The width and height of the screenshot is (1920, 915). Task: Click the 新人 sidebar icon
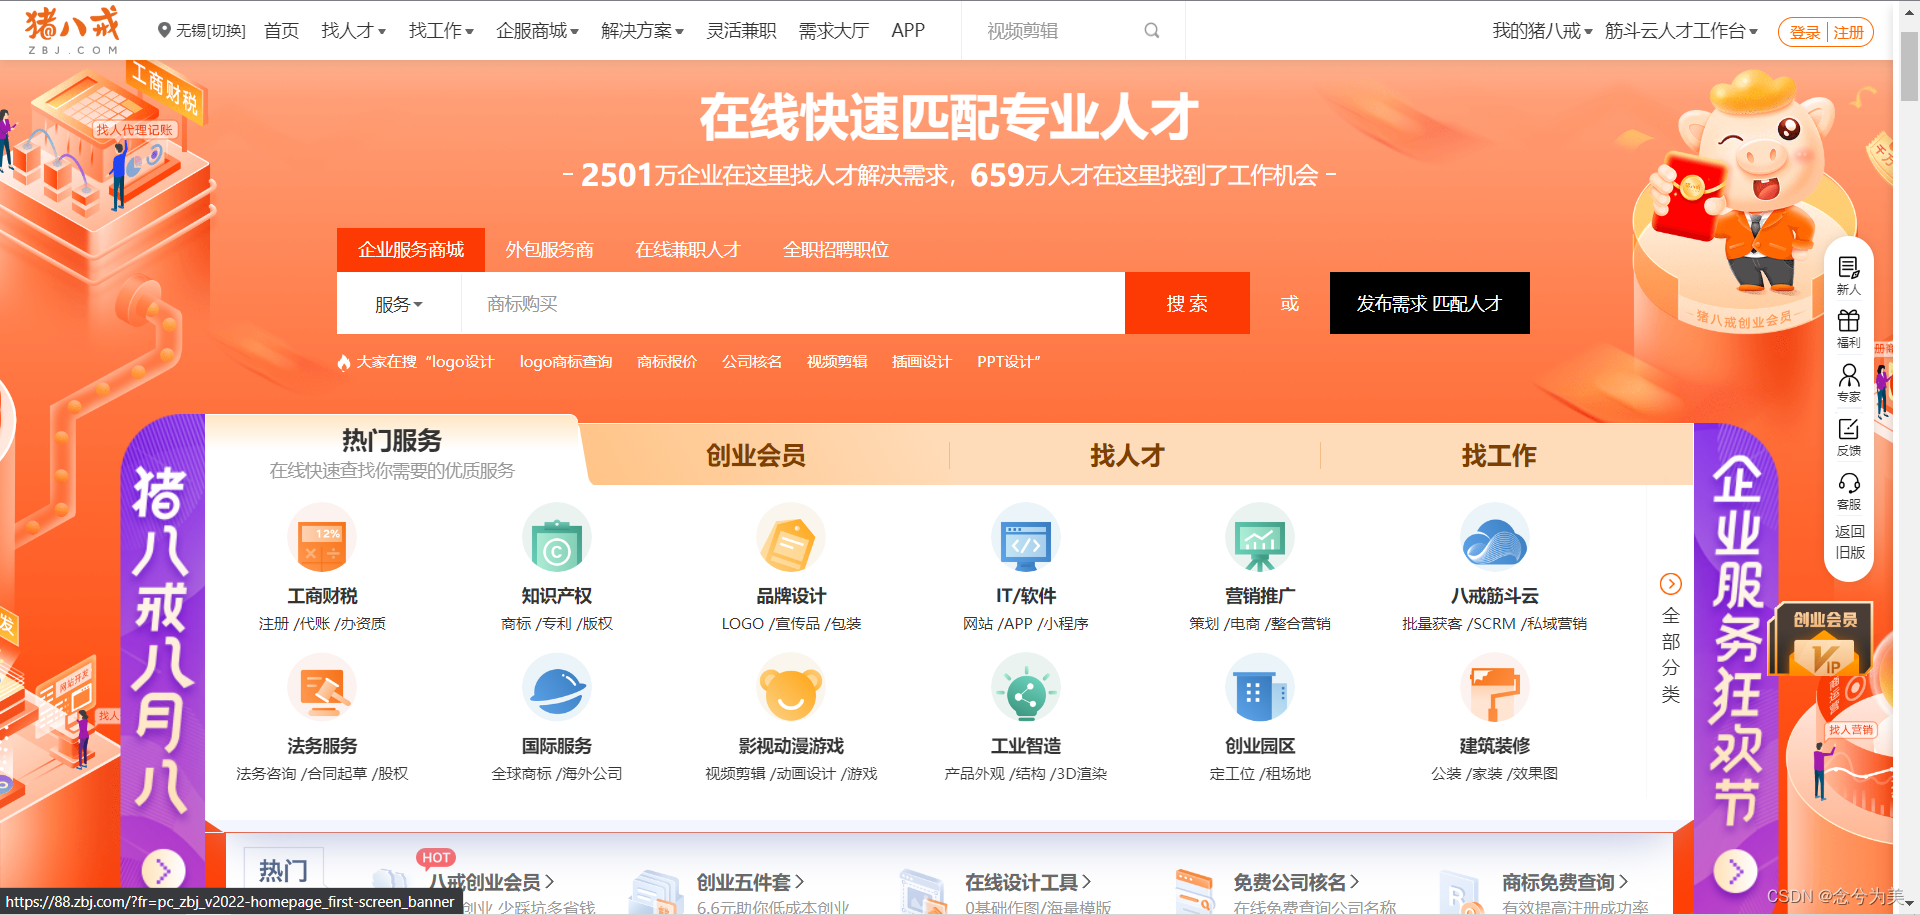tap(1849, 268)
